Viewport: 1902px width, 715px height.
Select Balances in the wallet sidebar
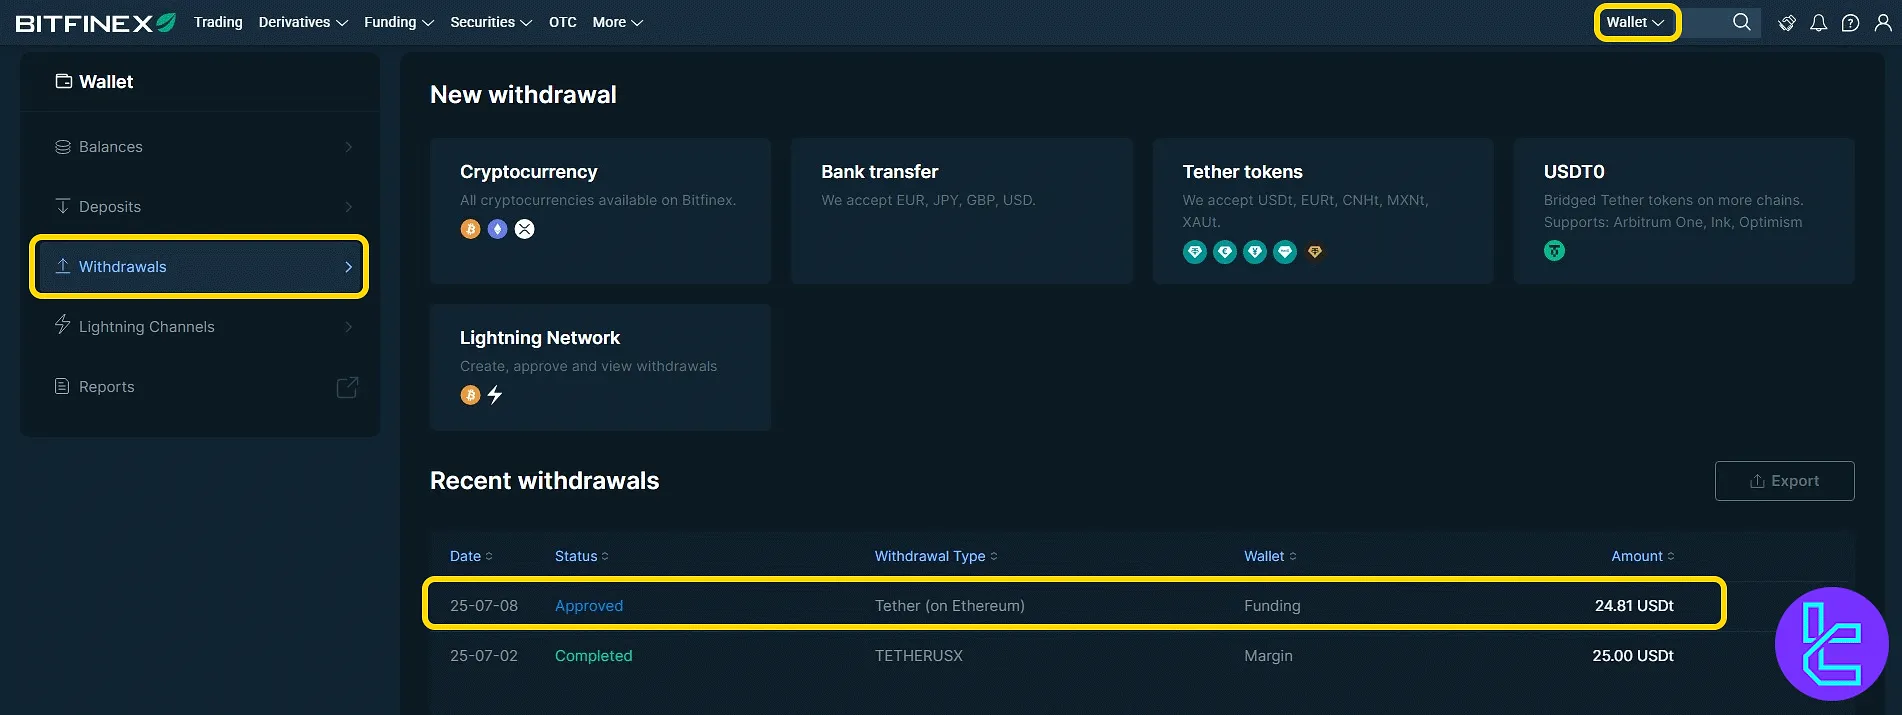click(x=199, y=147)
